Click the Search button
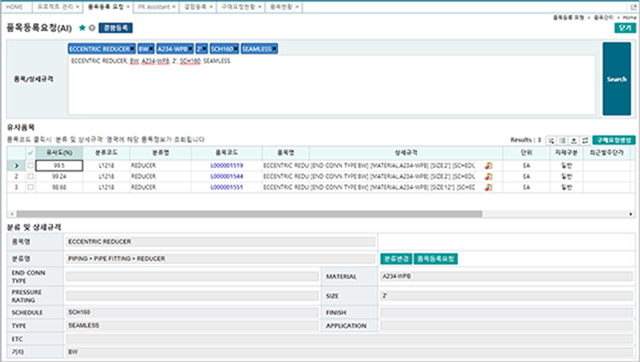The width and height of the screenshot is (640, 362). pyautogui.click(x=616, y=79)
